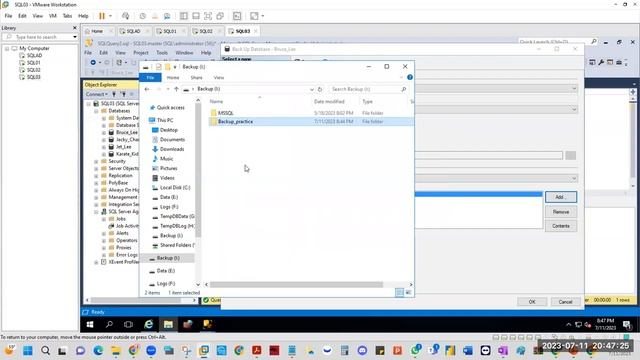Click the Explorer back arrow
Viewport: 640px width, 360px height.
pos(147,89)
